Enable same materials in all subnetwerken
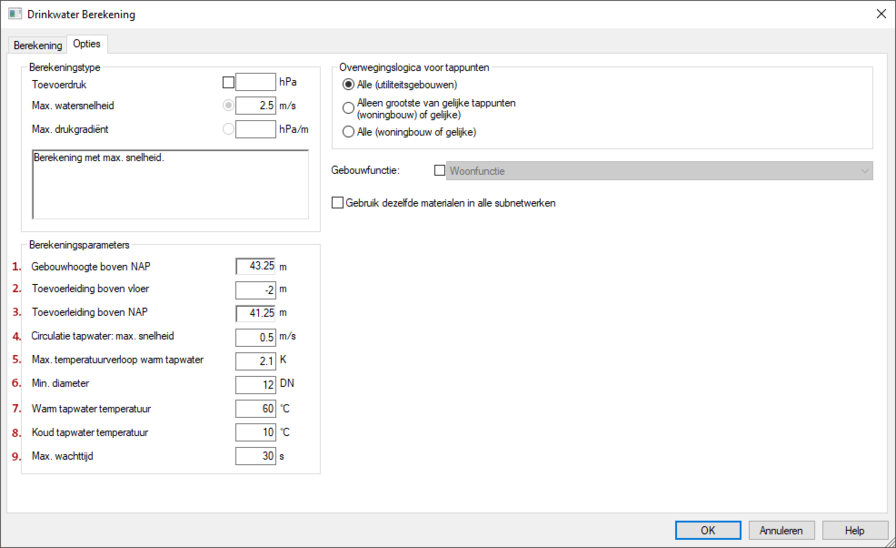Viewport: 896px width, 548px height. (x=337, y=203)
